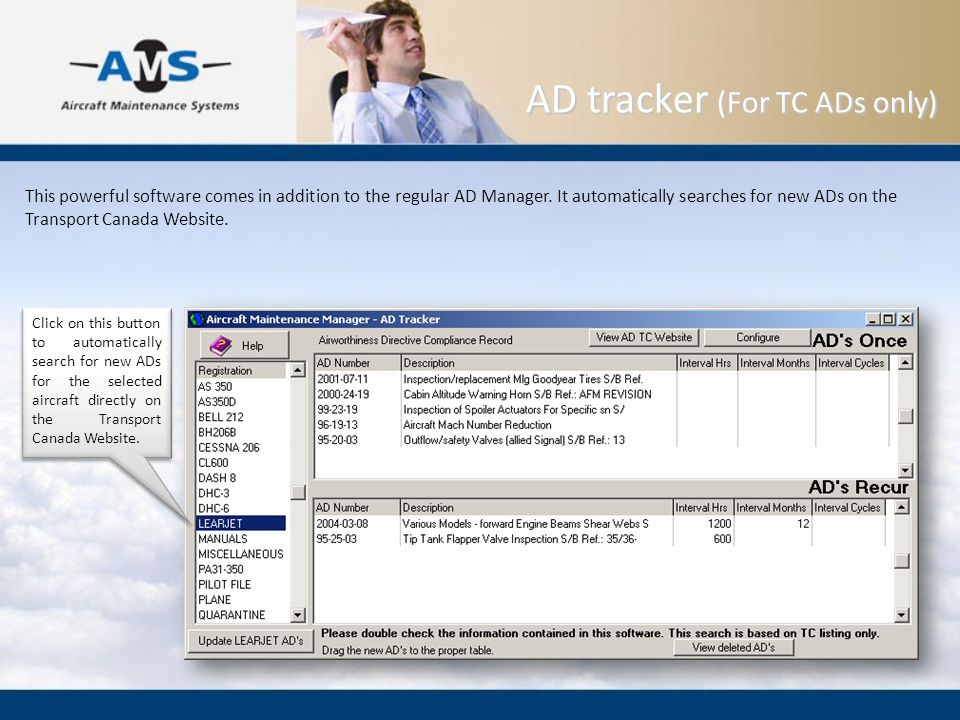
Task: Click the Configure button
Action: coord(757,337)
